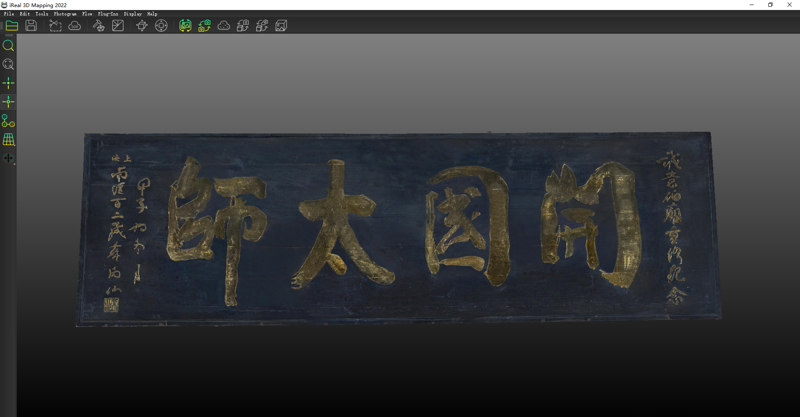This screenshot has height=417, width=800.
Task: Select the connected nodes tool in left sidebar
Action: (8, 121)
